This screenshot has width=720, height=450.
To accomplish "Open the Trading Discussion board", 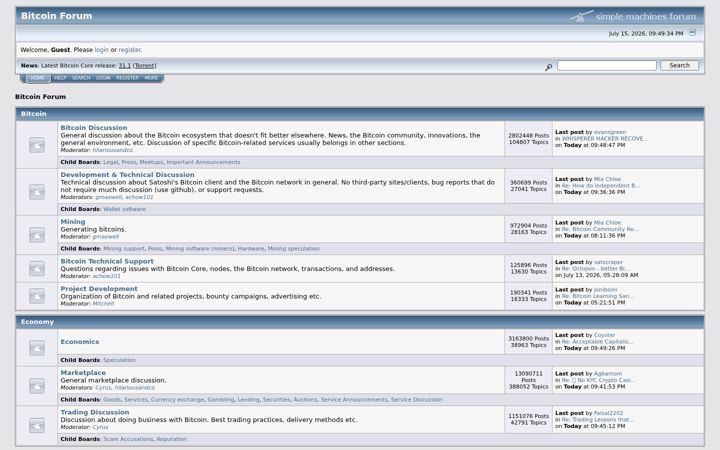I will [x=95, y=412].
